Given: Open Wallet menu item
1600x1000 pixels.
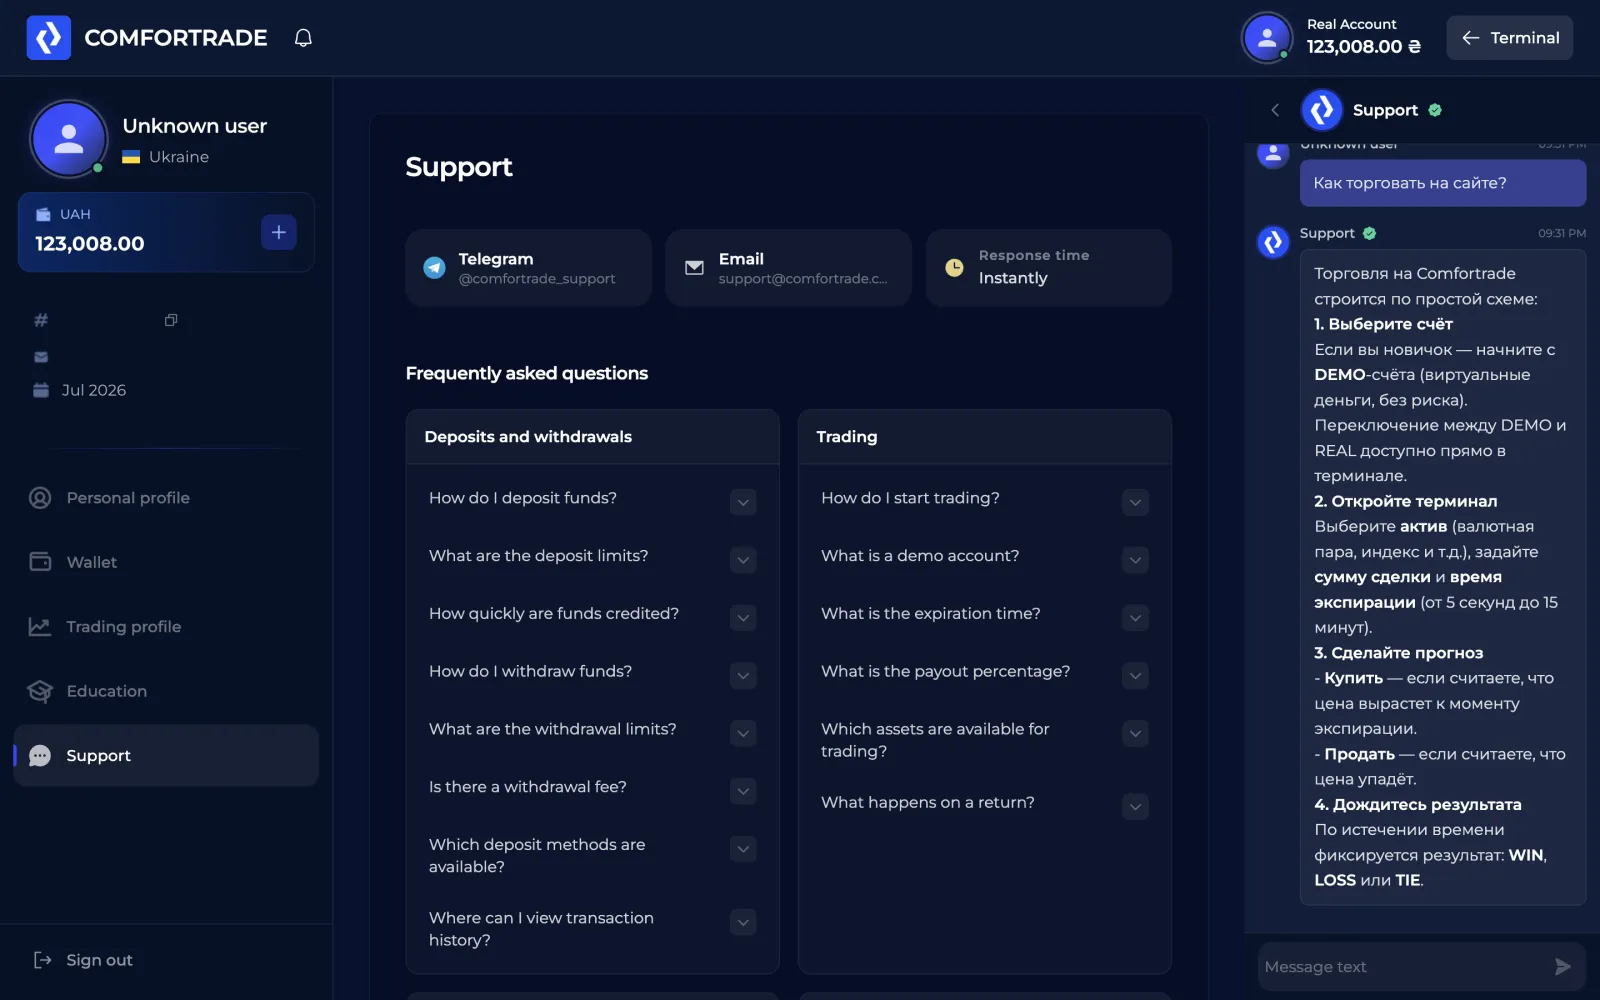Looking at the screenshot, I should coord(166,562).
